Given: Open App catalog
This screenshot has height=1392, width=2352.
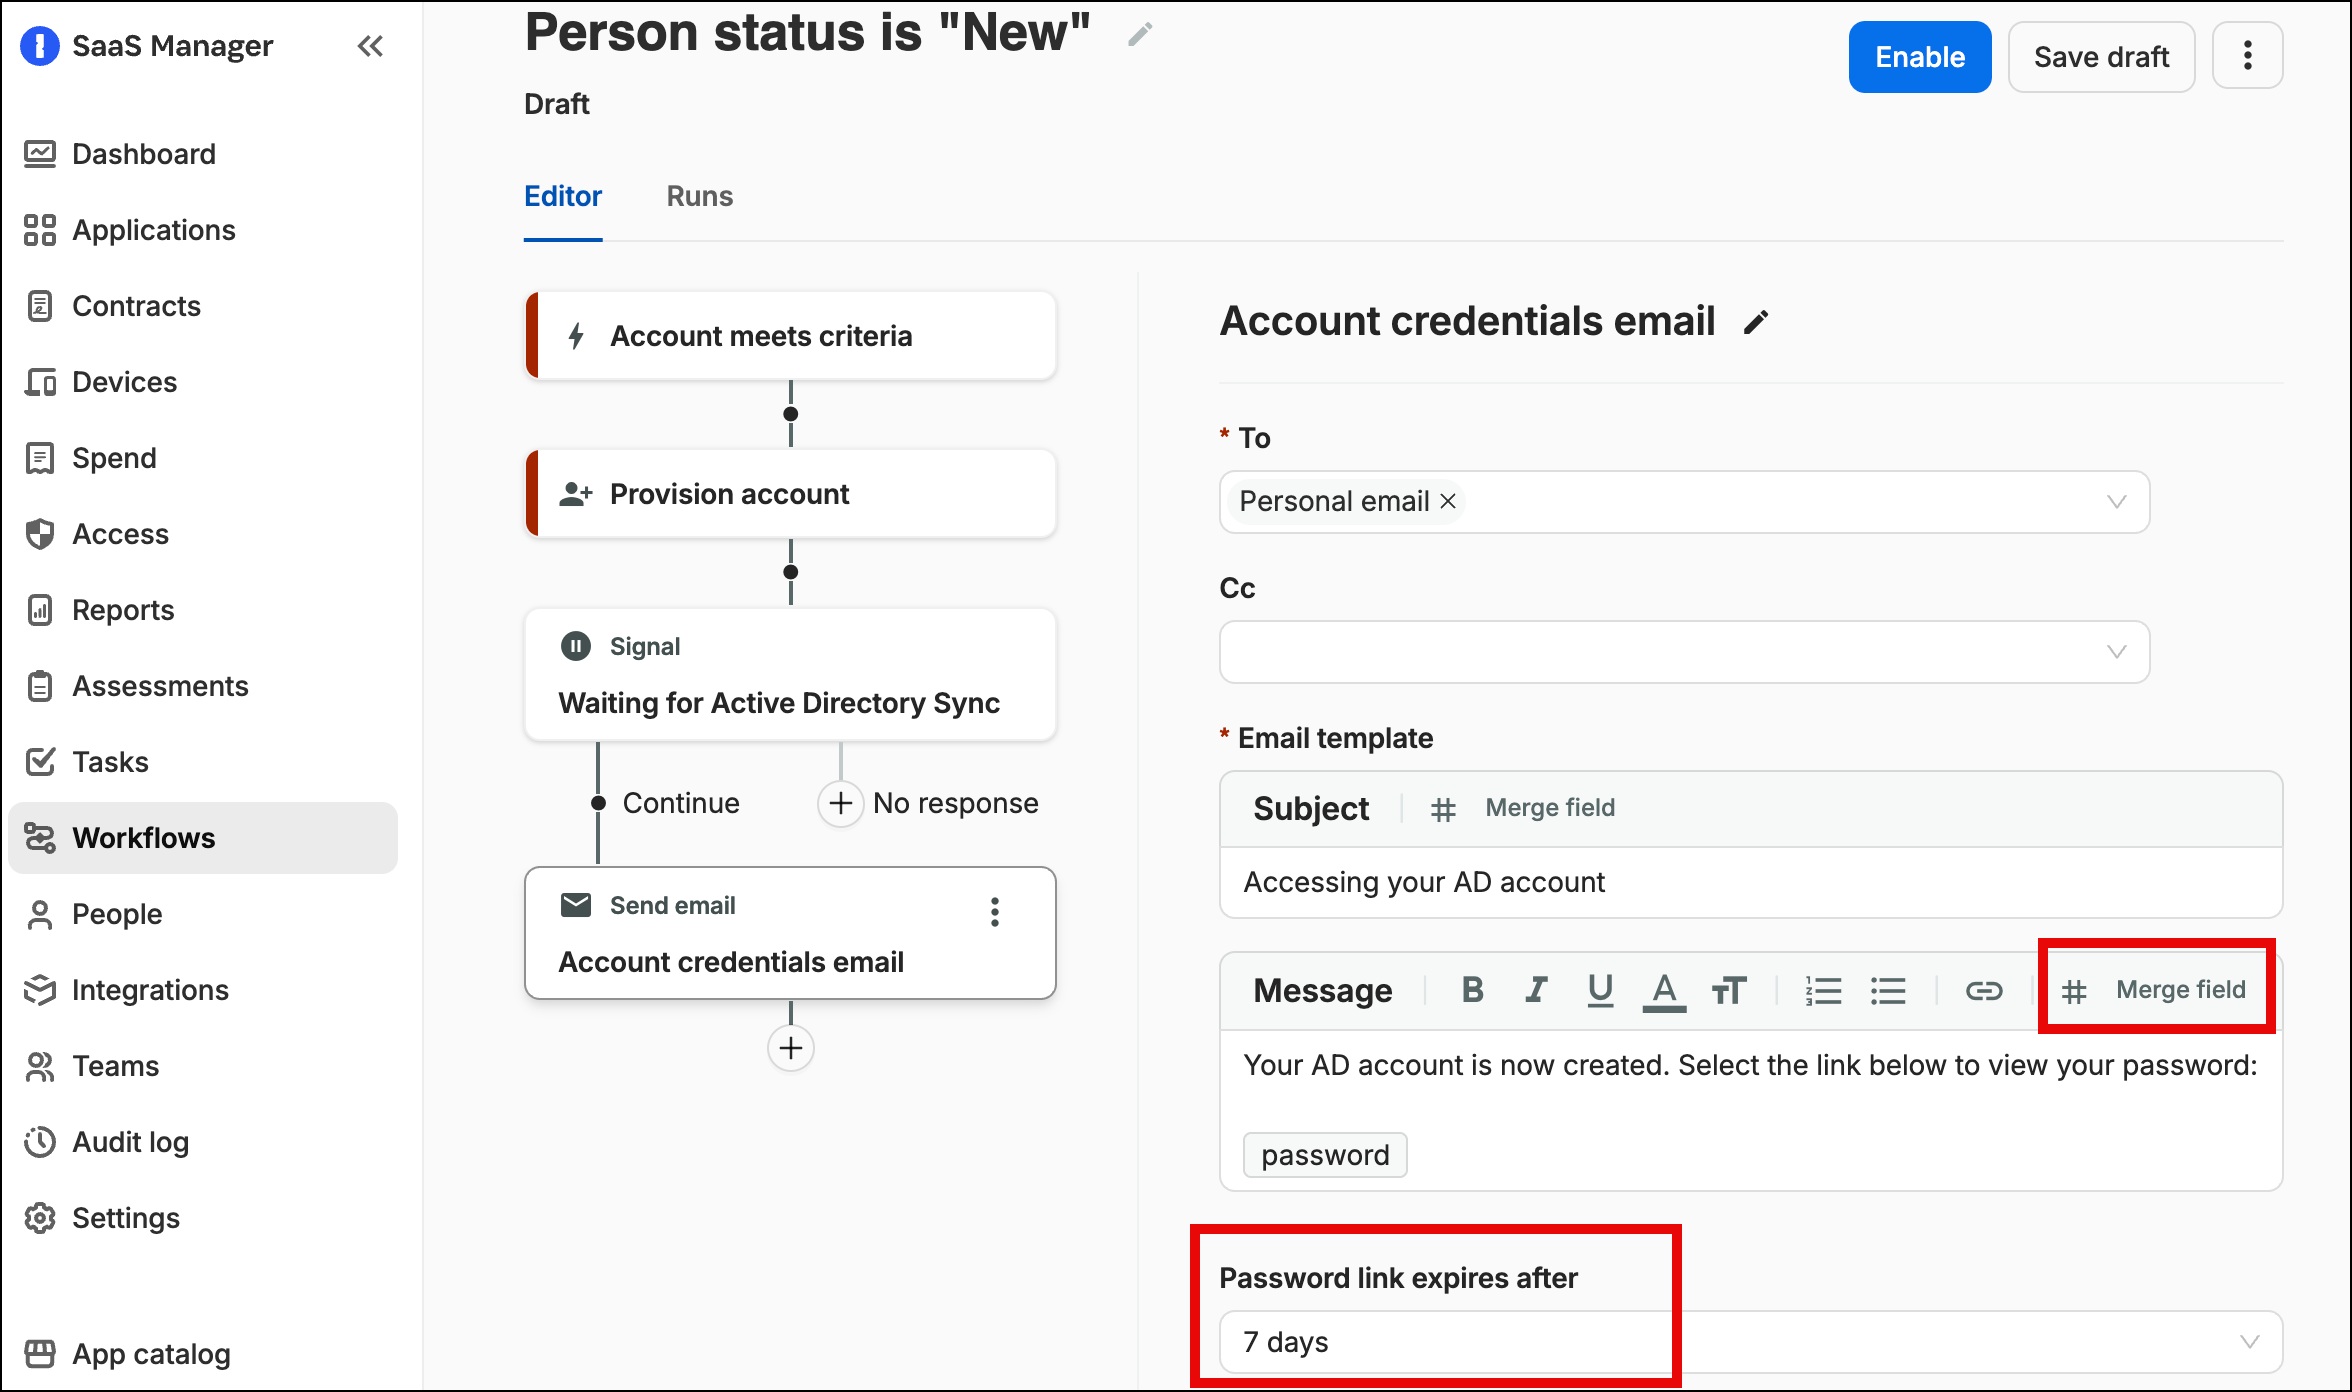Looking at the screenshot, I should (x=203, y=1354).
